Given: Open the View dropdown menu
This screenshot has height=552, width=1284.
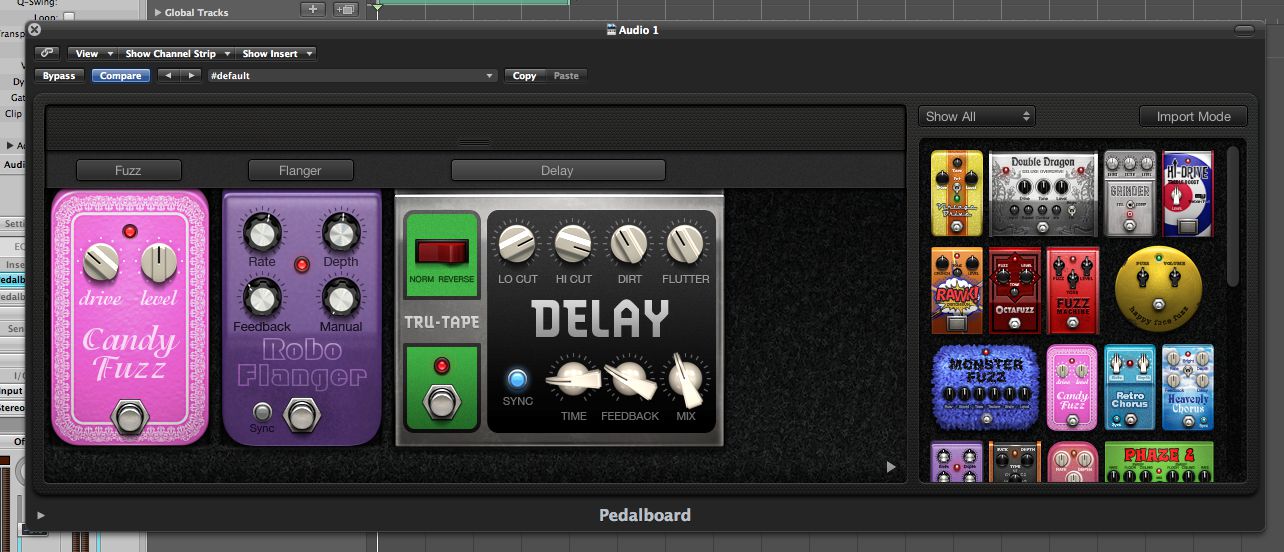Looking at the screenshot, I should point(92,53).
